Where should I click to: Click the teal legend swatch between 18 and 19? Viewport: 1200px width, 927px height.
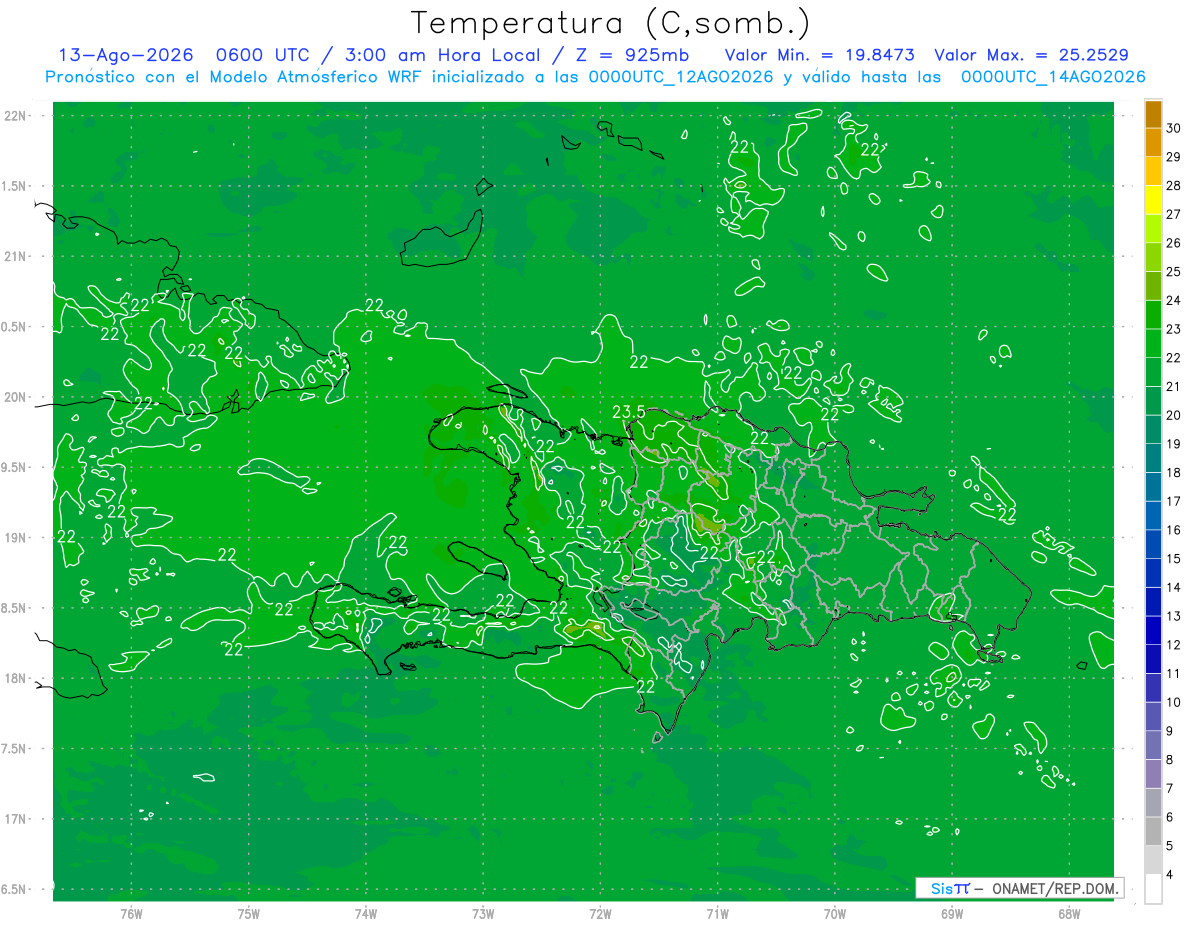pos(1153,458)
